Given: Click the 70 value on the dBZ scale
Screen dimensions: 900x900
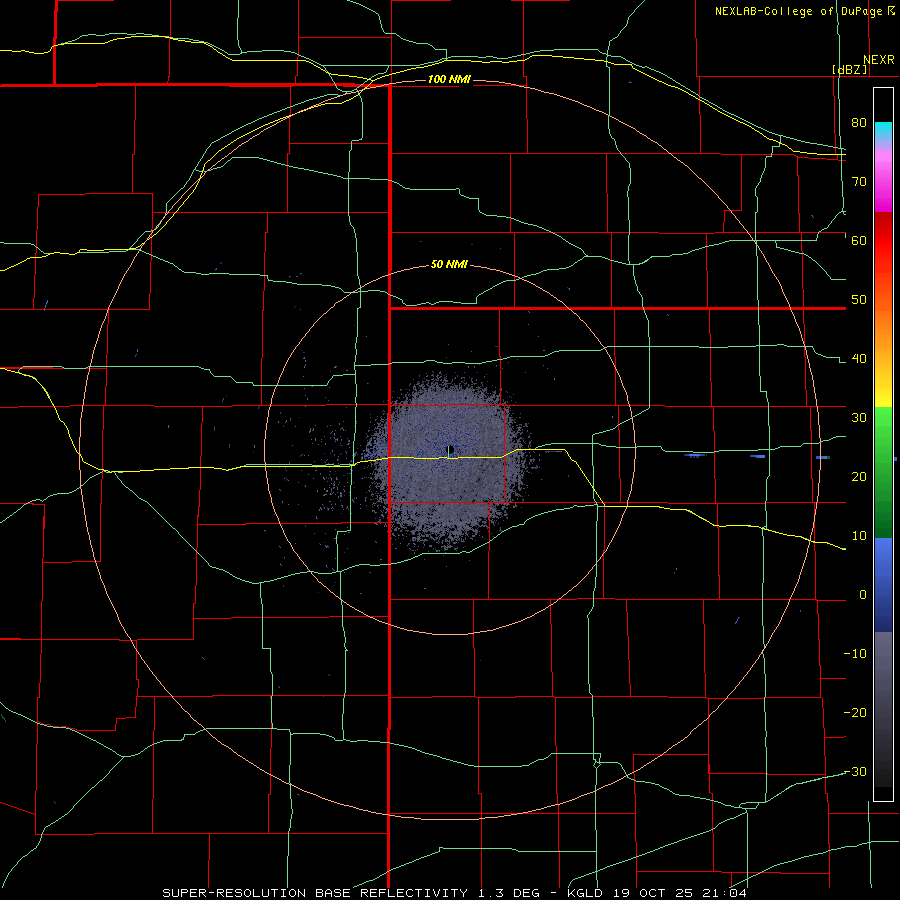Looking at the screenshot, I should (x=859, y=181).
